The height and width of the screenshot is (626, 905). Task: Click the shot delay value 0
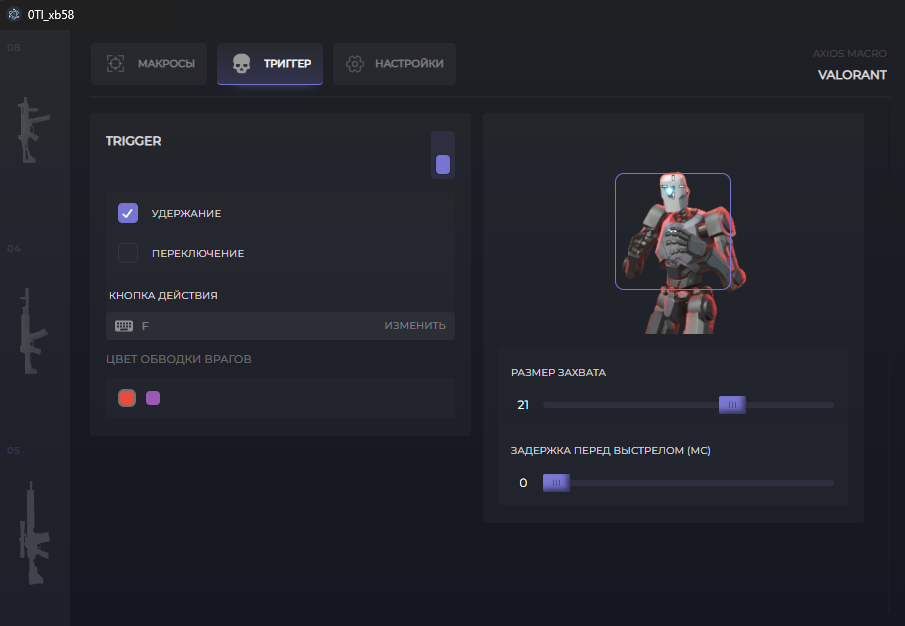tap(523, 483)
